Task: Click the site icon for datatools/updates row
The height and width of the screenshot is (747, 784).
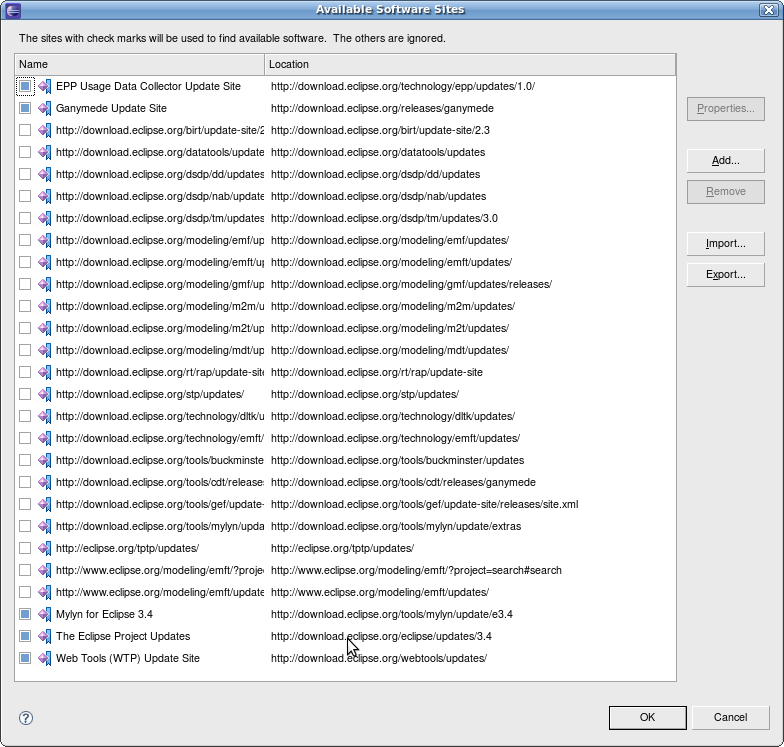Action: (44, 152)
